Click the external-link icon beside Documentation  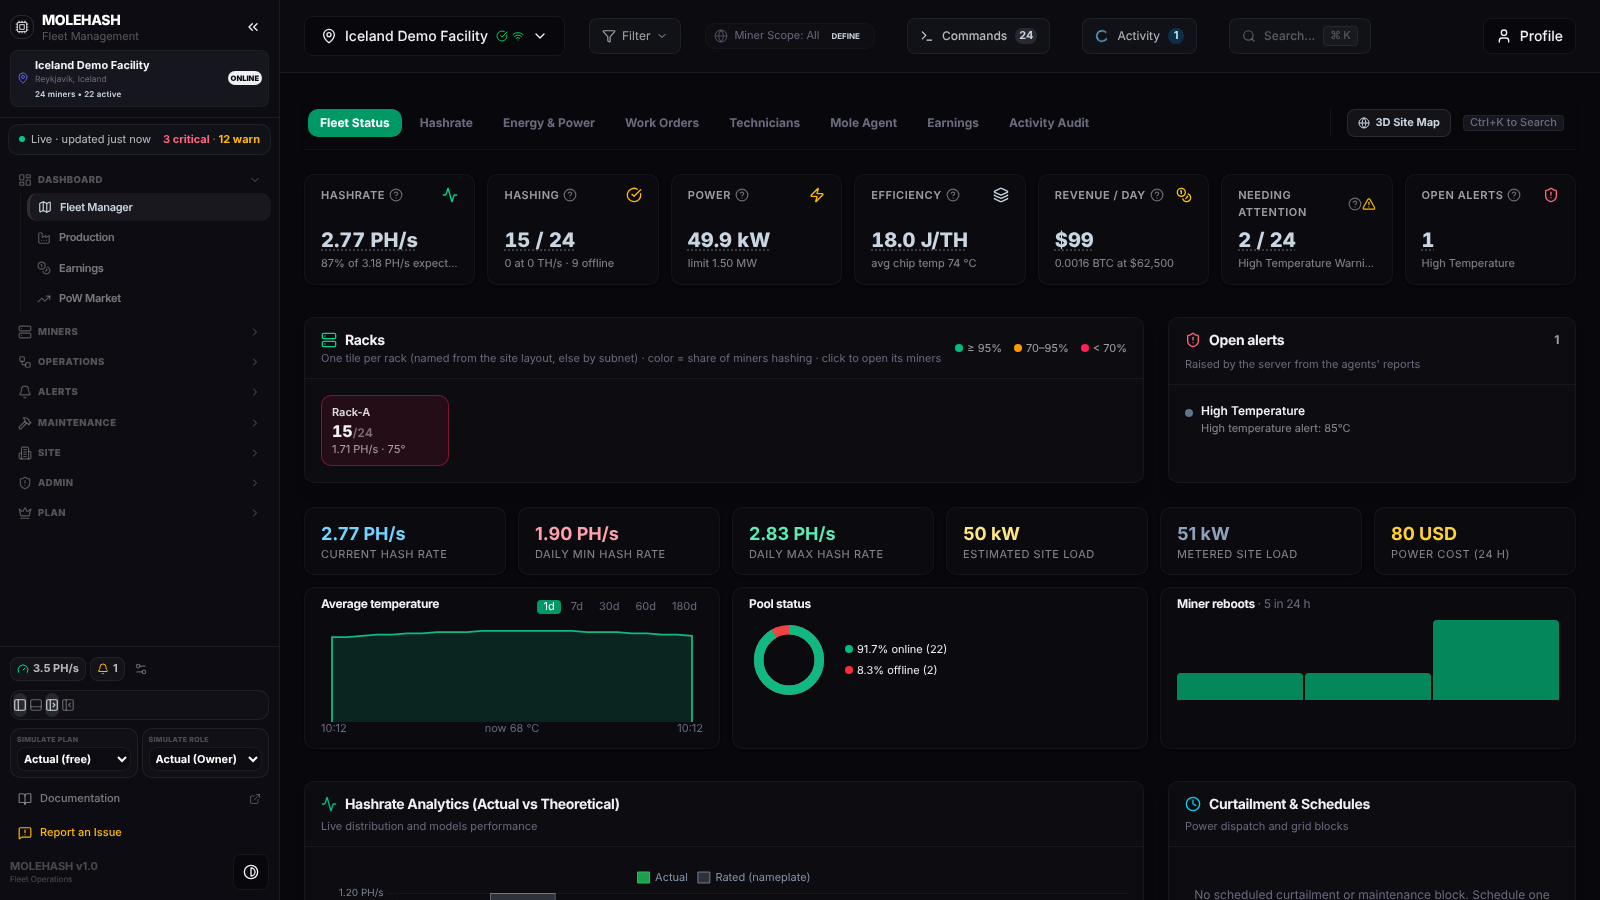255,799
